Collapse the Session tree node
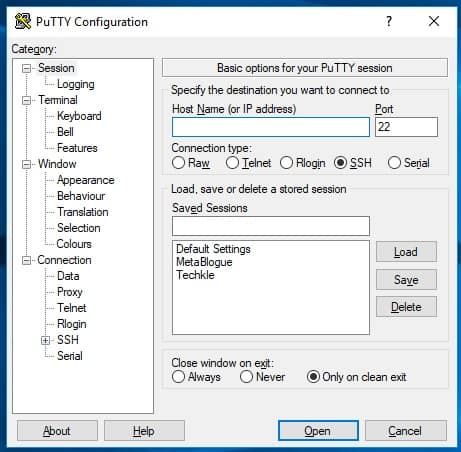Image resolution: width=461 pixels, height=452 pixels. (26, 68)
